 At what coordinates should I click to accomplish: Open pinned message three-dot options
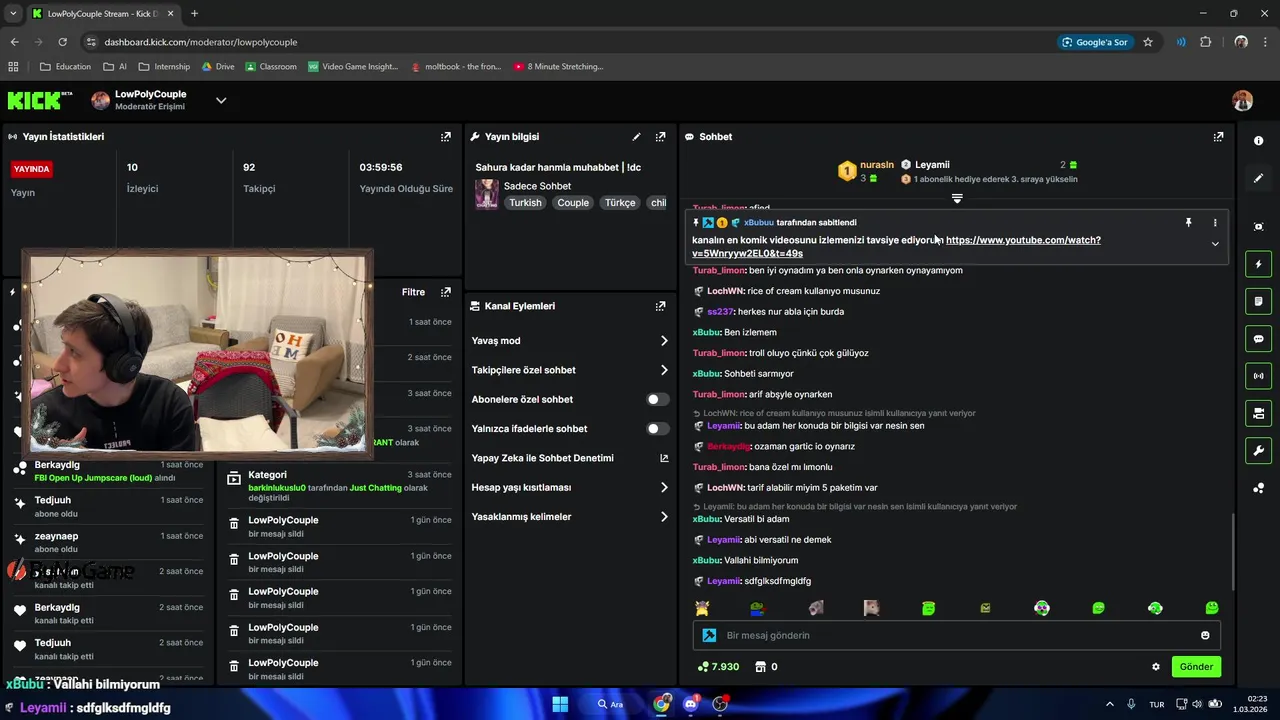1215,223
